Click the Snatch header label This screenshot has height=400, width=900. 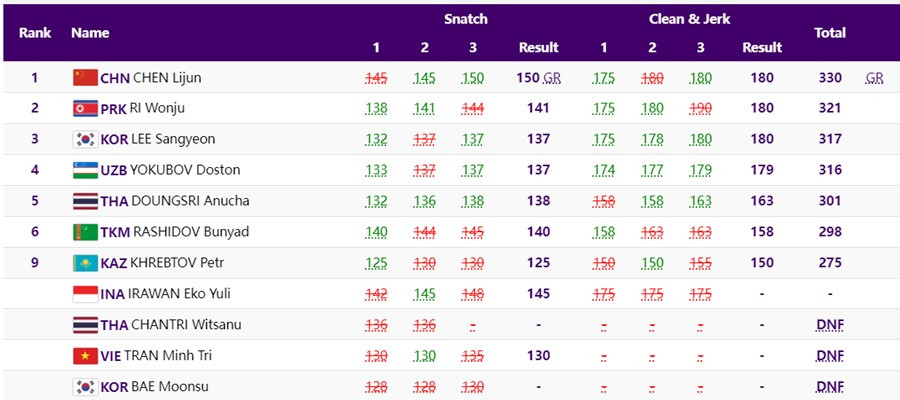tap(466, 19)
